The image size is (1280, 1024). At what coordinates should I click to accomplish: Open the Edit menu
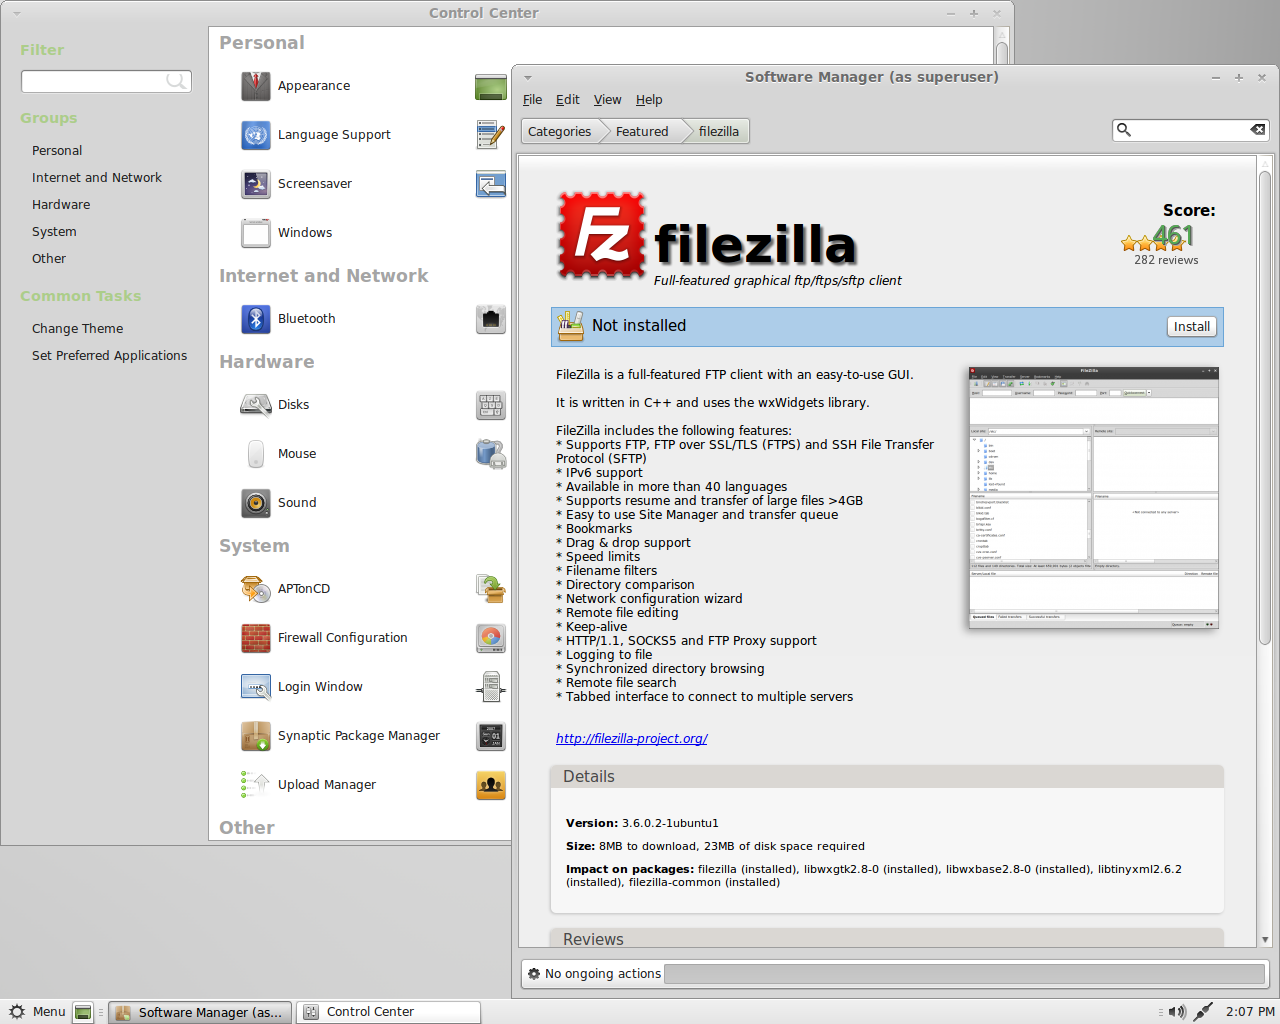pos(568,100)
